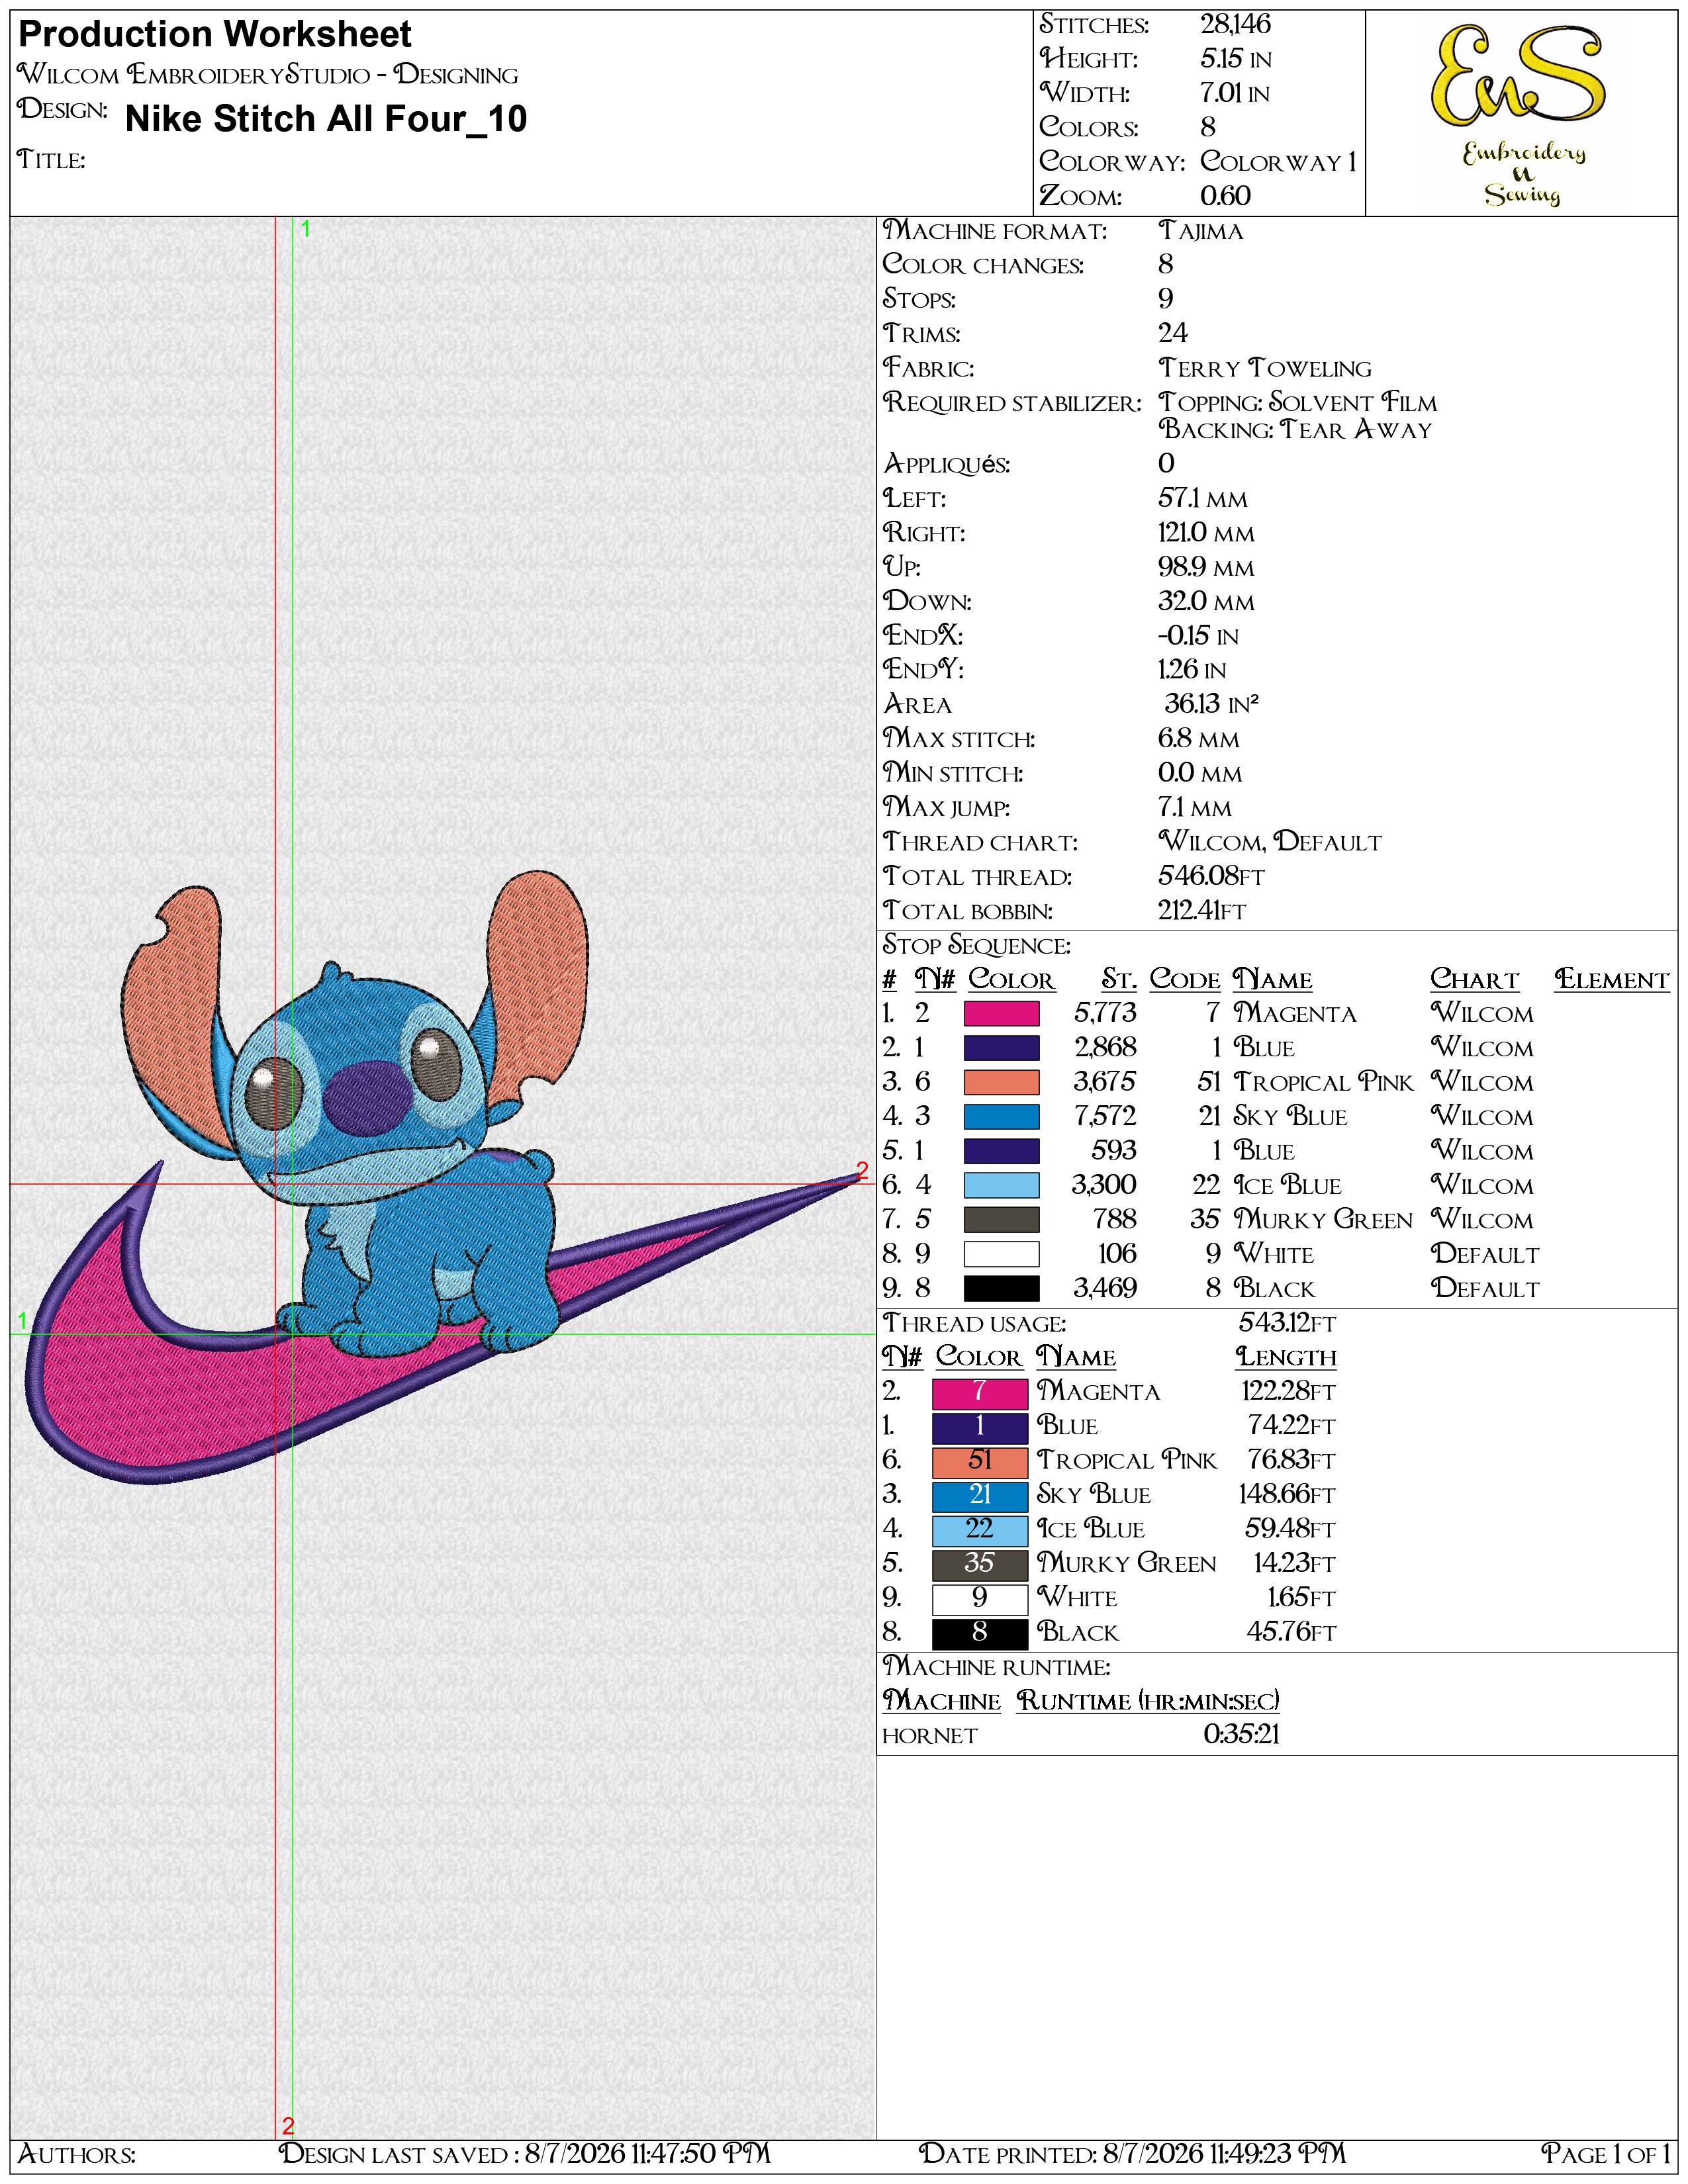Select the stitches total "28,146"
The width and height of the screenshot is (1688, 2184).
tap(1236, 25)
